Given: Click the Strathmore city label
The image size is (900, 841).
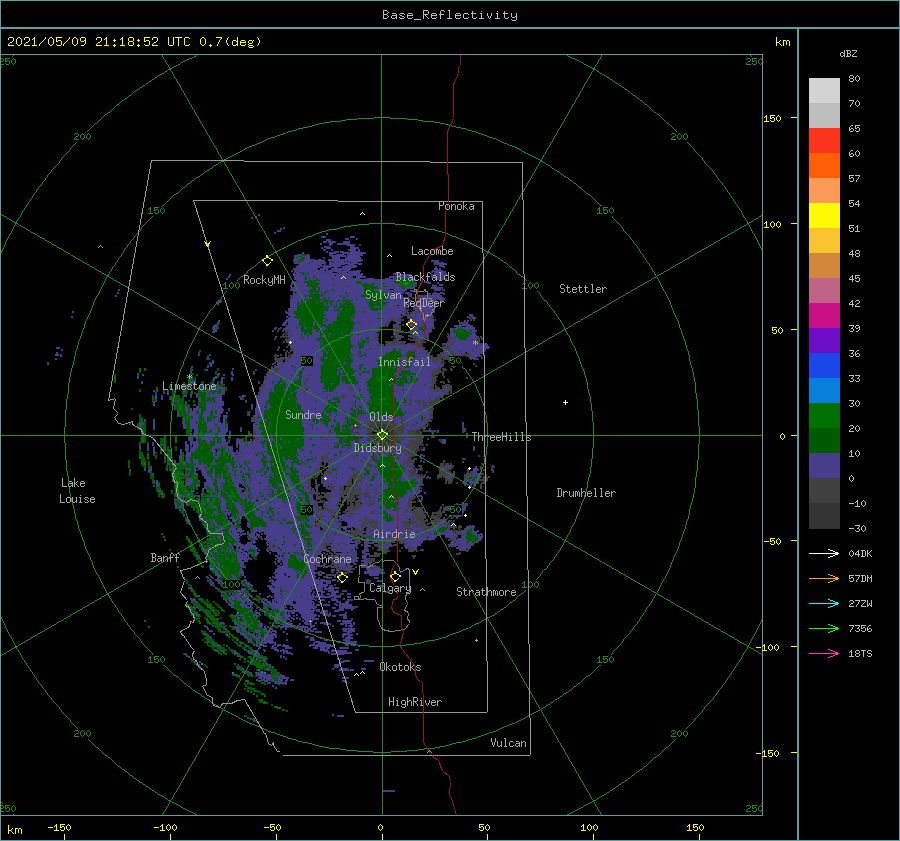Looking at the screenshot, I should (x=486, y=592).
